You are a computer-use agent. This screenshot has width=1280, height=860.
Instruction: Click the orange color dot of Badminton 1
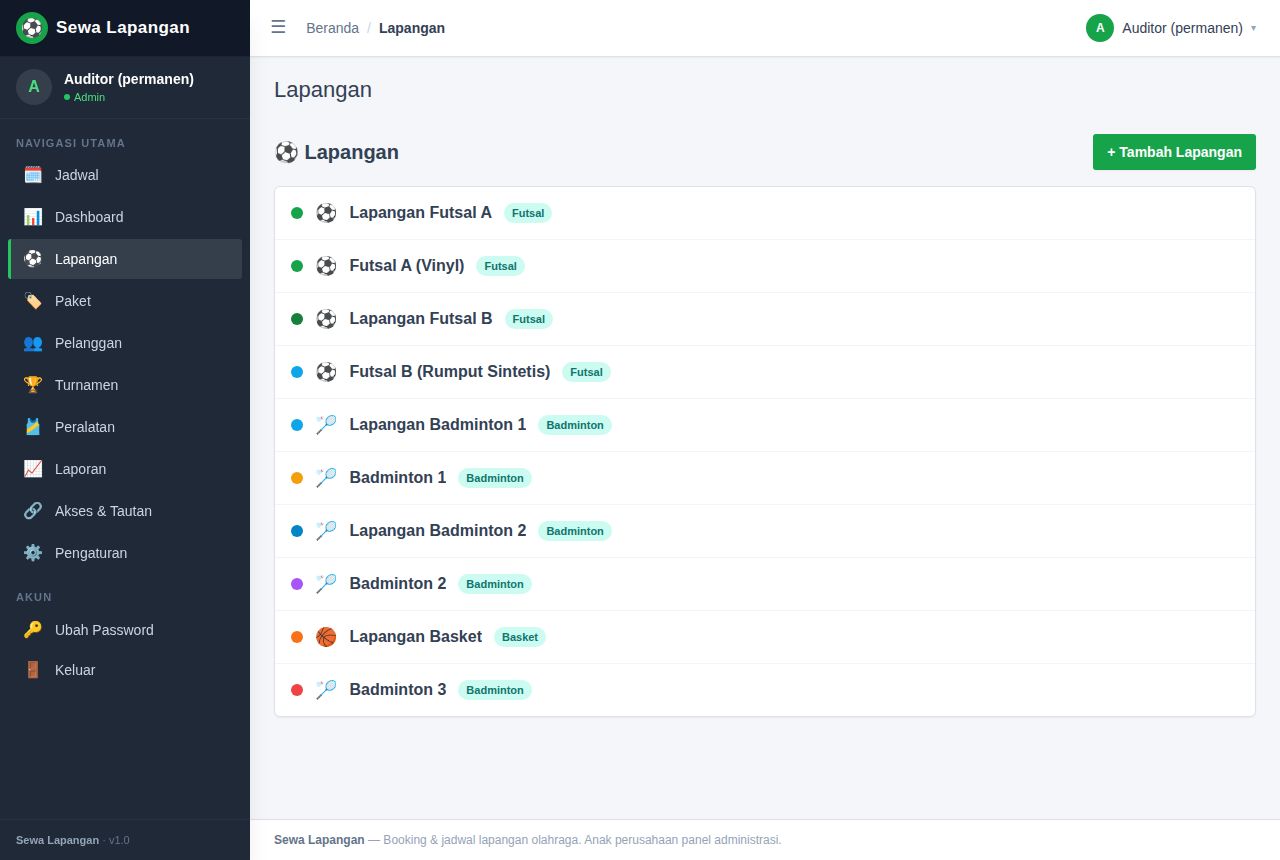(x=297, y=478)
